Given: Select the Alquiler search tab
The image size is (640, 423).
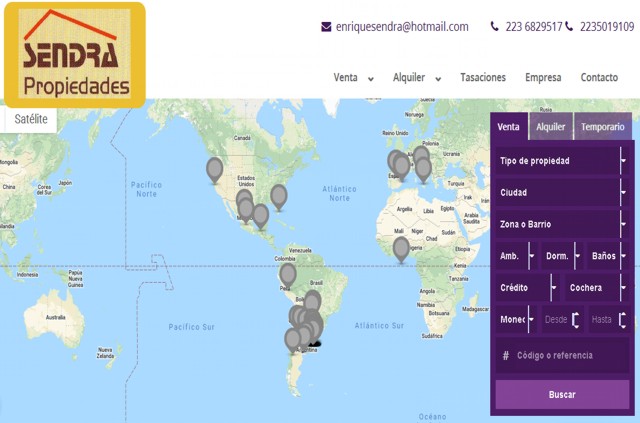Looking at the screenshot, I should [x=550, y=127].
